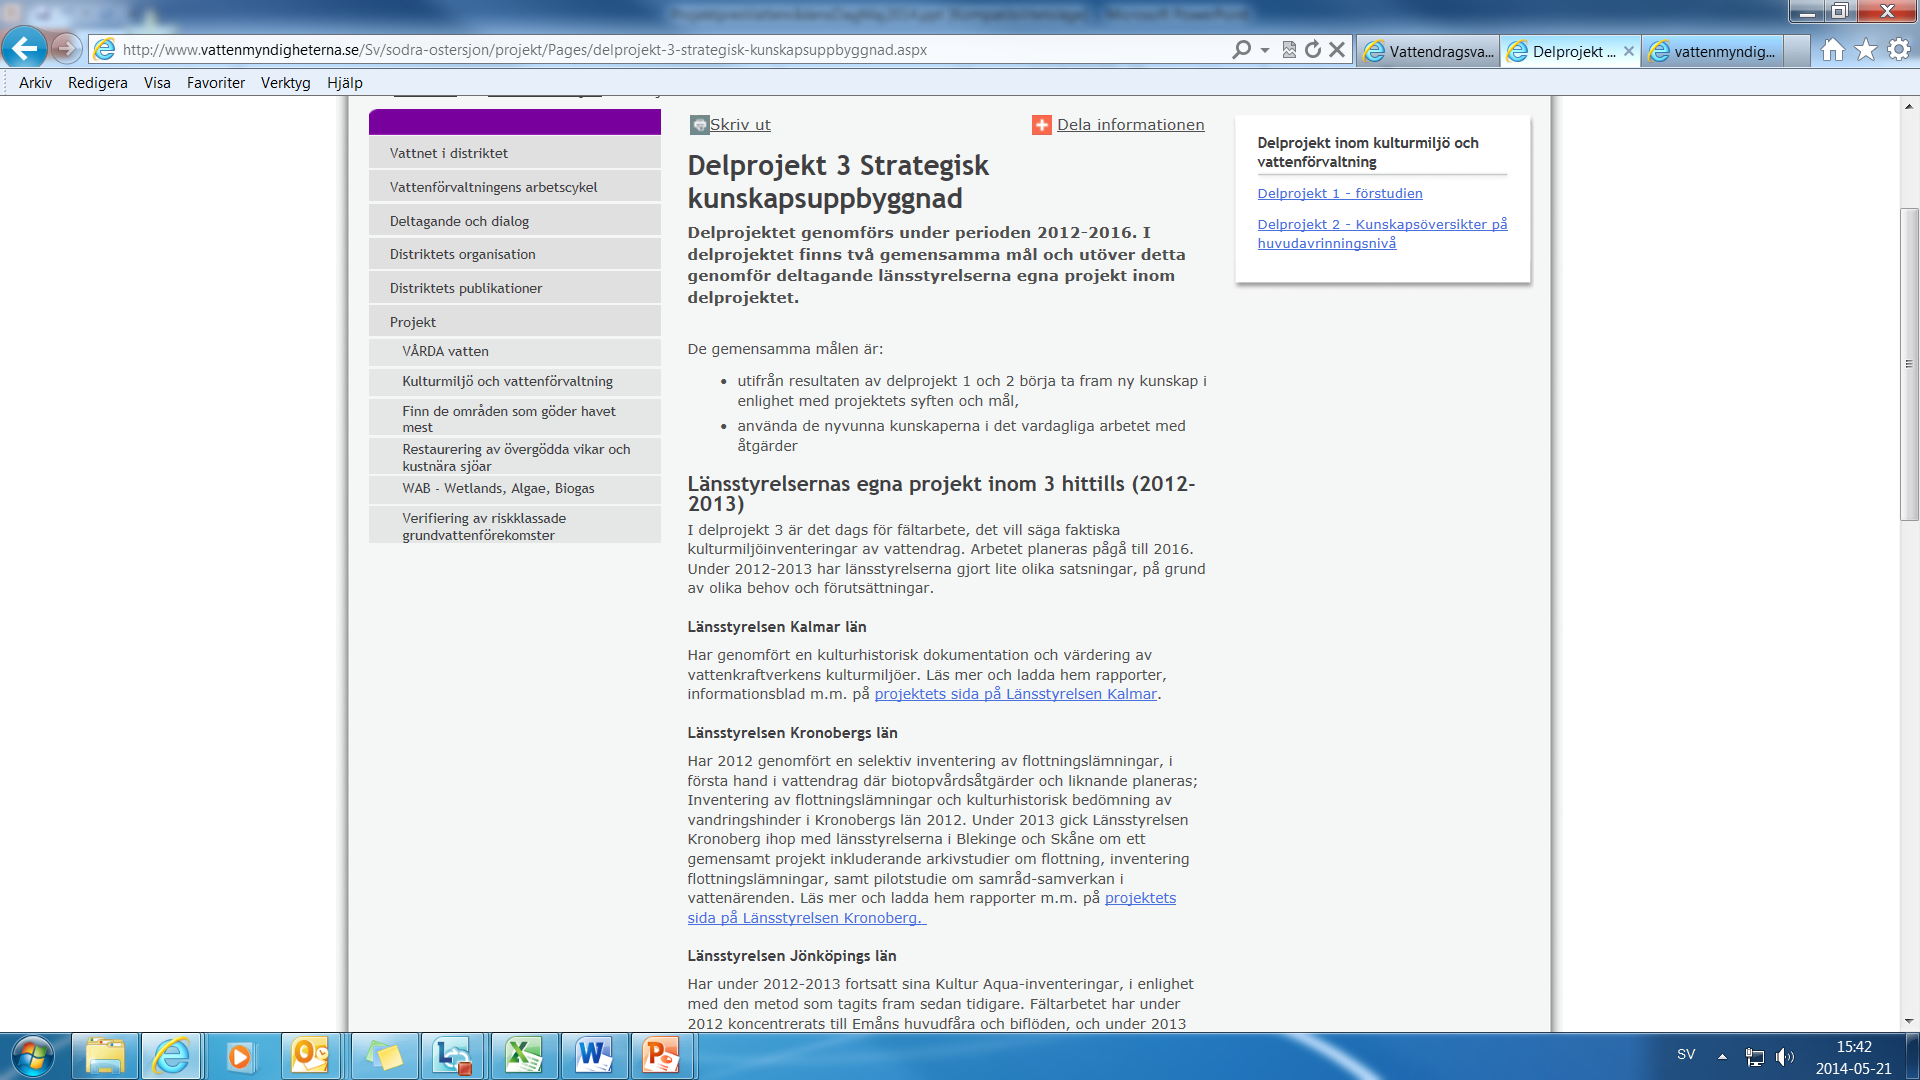
Task: Refresh the page with reload icon
Action: click(1313, 49)
